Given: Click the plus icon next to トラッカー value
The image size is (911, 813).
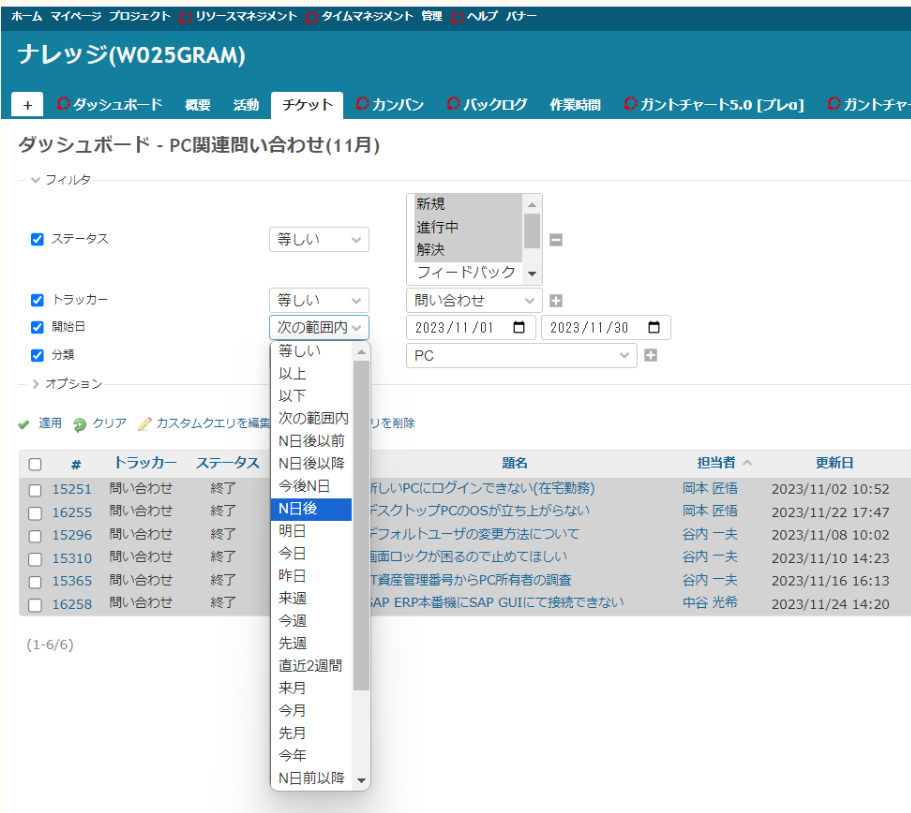Looking at the screenshot, I should click(x=556, y=301).
